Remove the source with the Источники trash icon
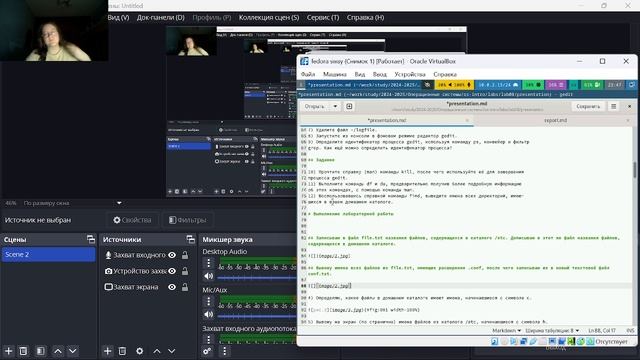Viewport: 640px width, 360px height. click(122, 351)
